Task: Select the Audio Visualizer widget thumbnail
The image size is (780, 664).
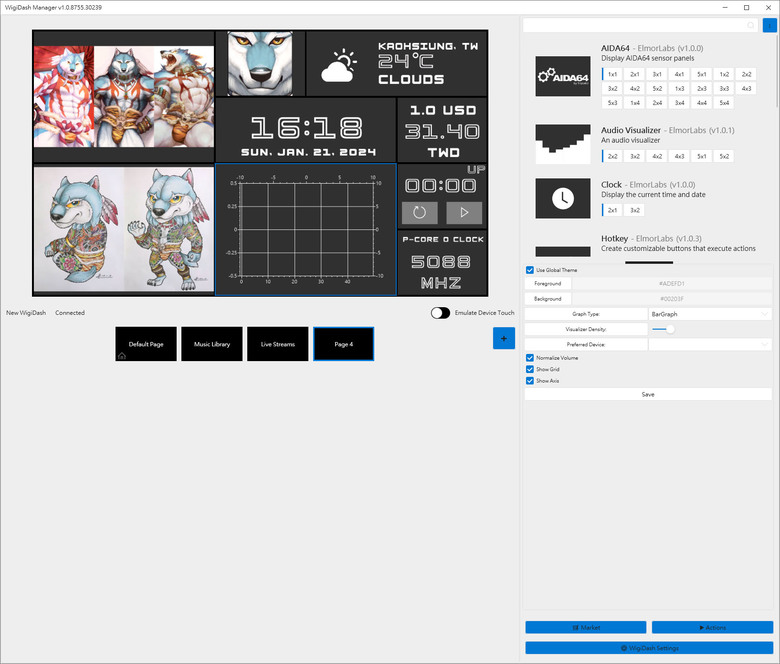Action: pos(563,144)
